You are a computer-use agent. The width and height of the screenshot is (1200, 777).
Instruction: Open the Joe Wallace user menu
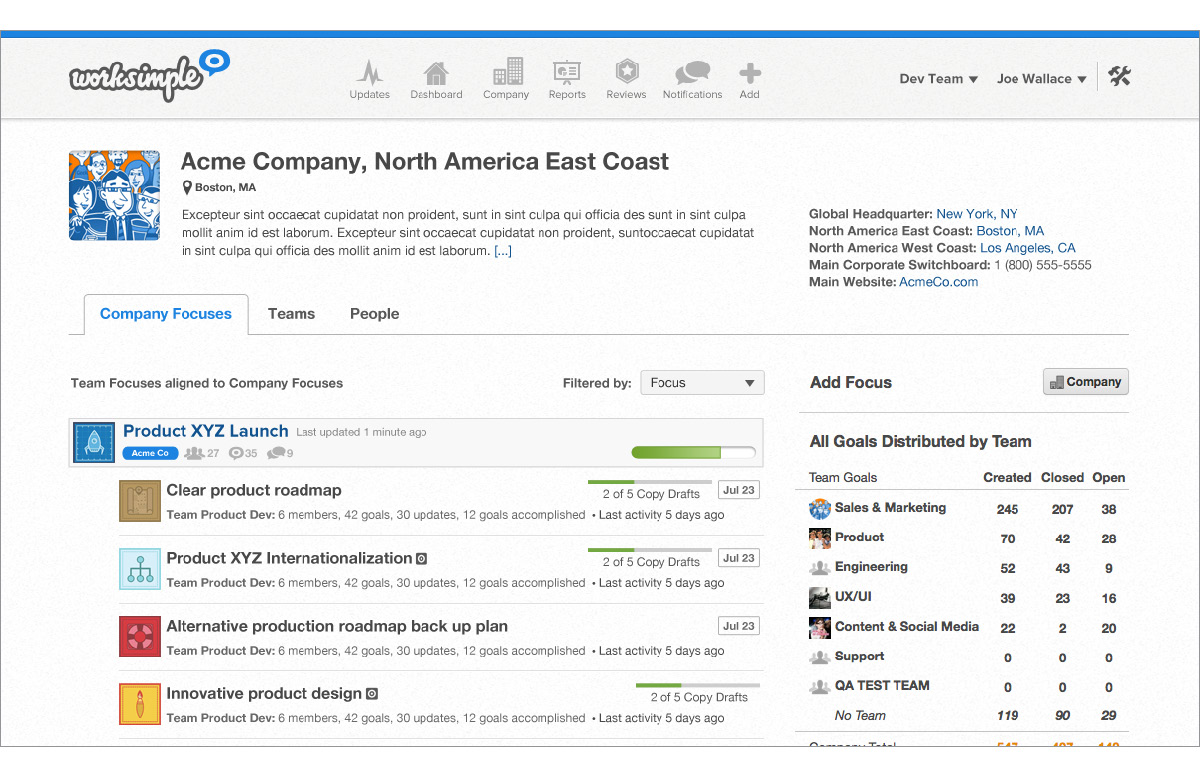click(x=1041, y=79)
